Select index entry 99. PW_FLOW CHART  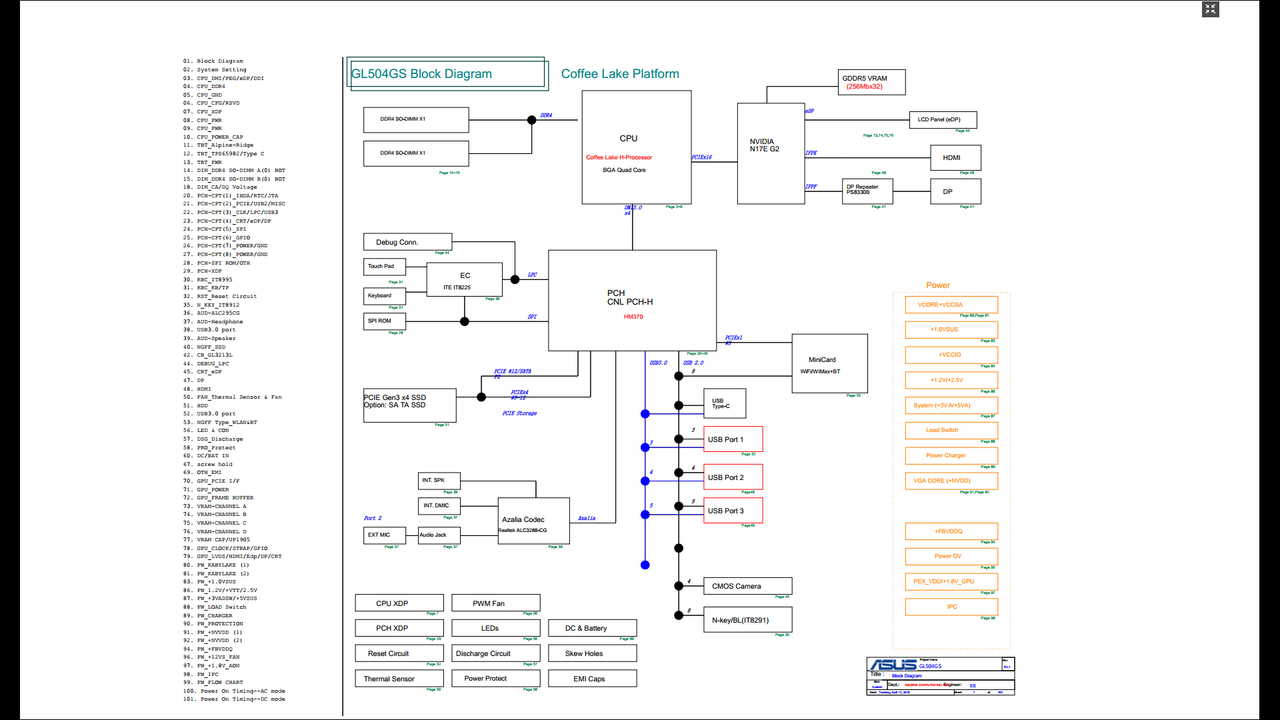point(214,682)
